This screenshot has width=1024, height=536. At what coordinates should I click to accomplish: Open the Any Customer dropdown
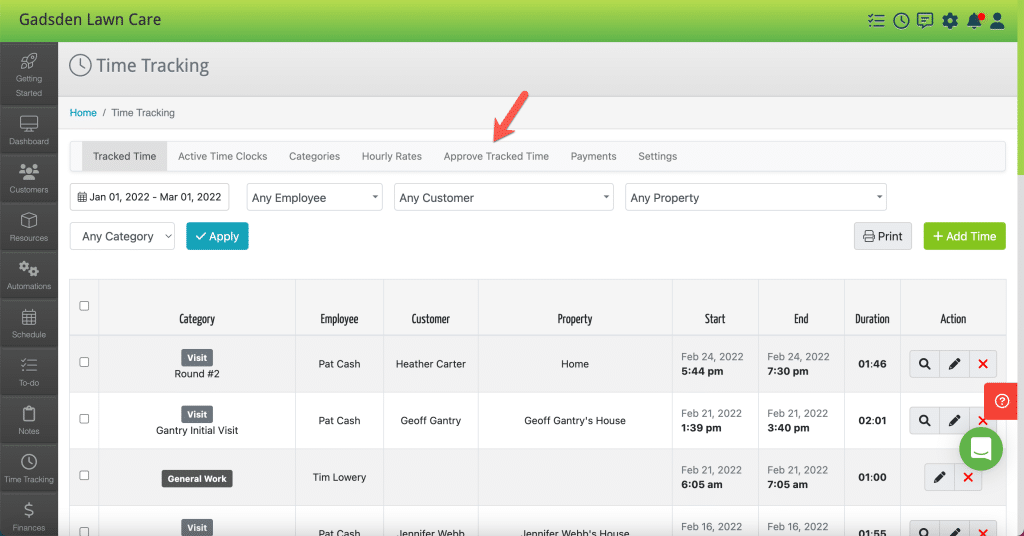pos(504,197)
